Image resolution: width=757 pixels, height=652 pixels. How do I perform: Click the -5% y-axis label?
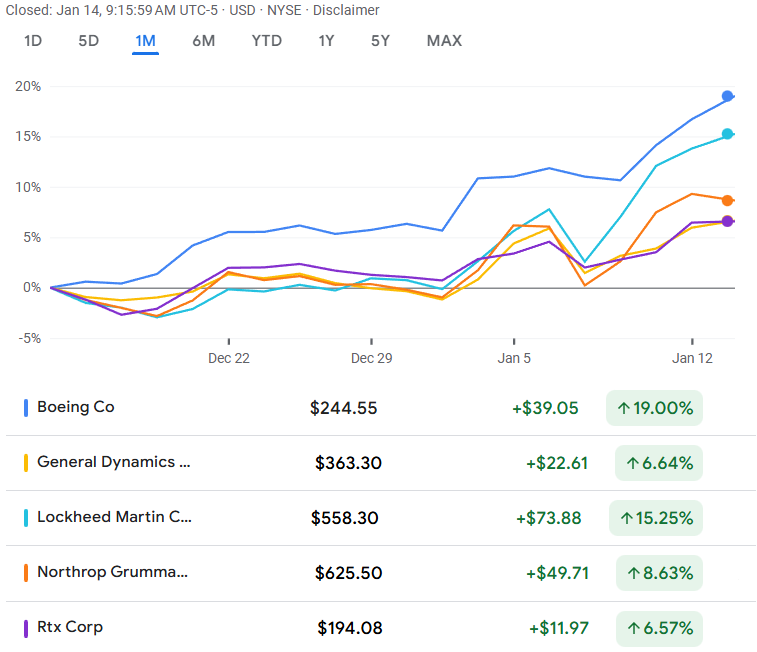click(x=30, y=338)
